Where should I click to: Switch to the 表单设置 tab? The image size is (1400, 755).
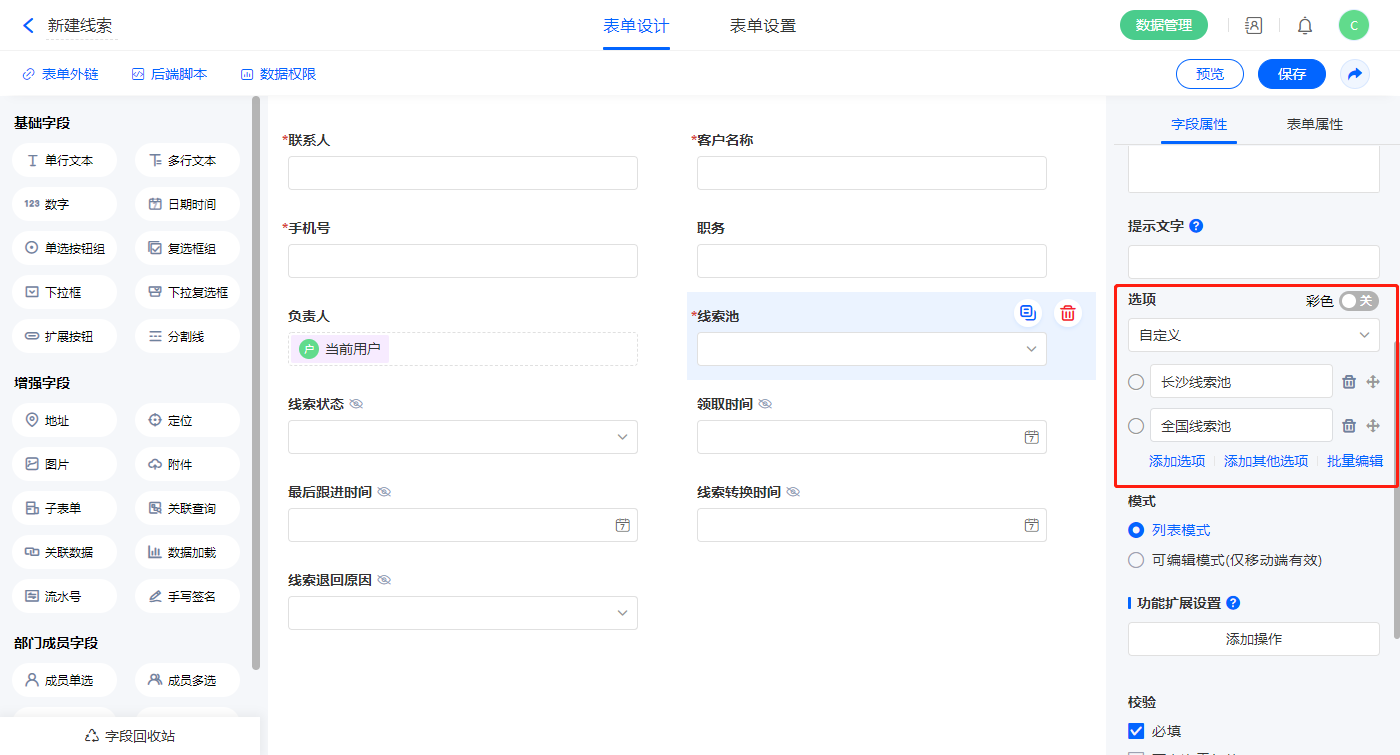(763, 26)
